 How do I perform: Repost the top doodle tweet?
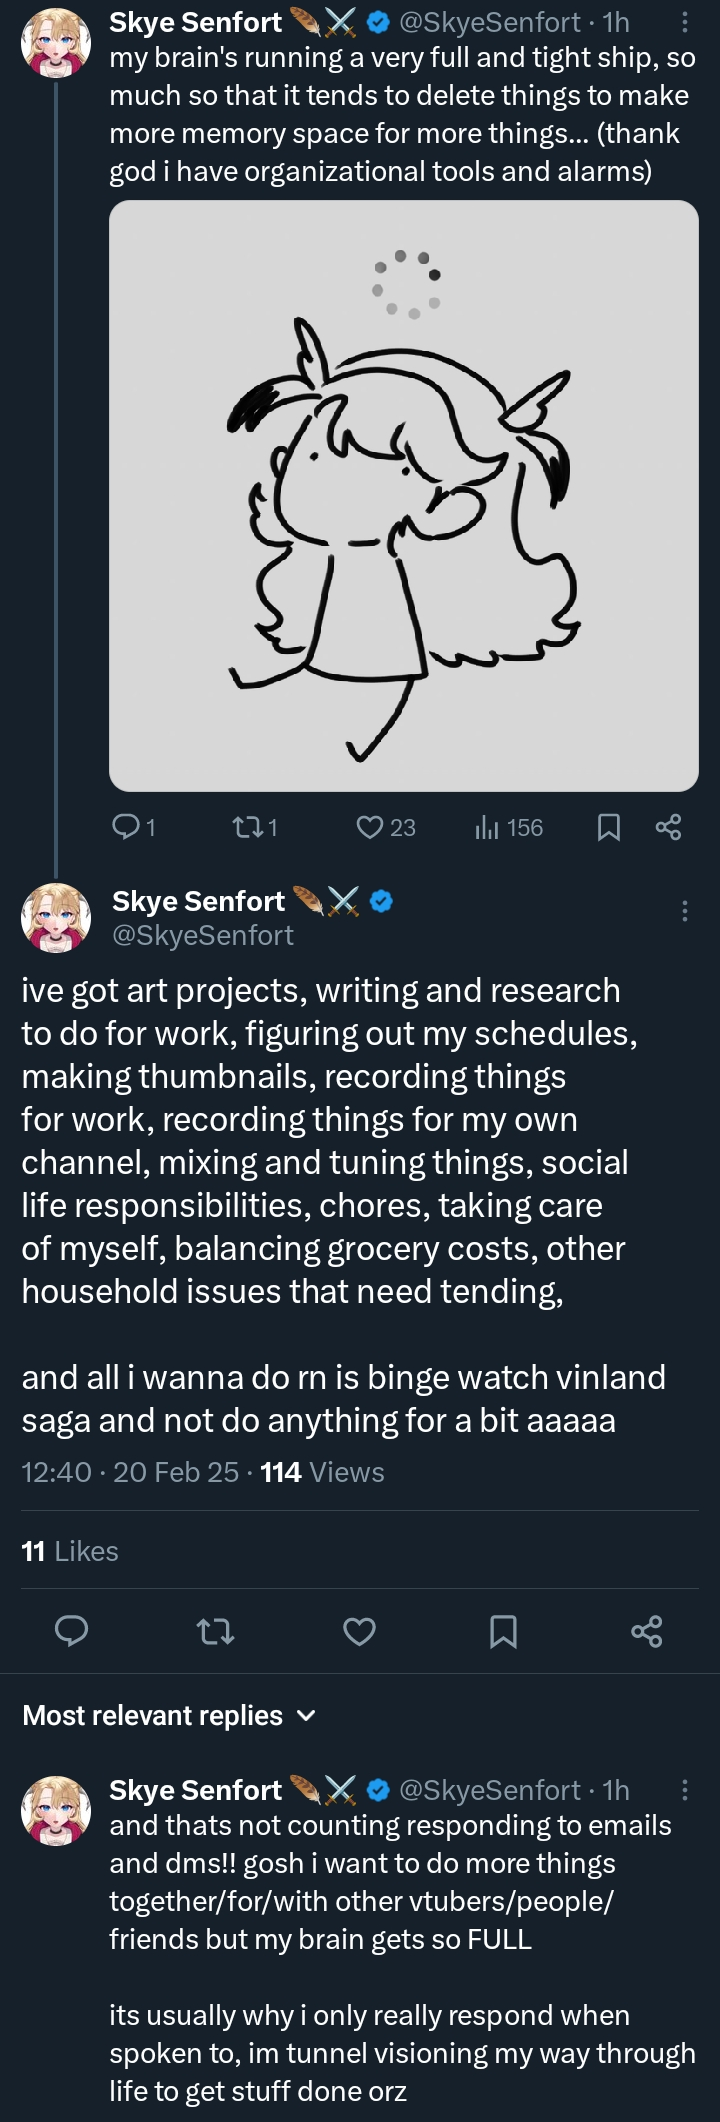(245, 827)
